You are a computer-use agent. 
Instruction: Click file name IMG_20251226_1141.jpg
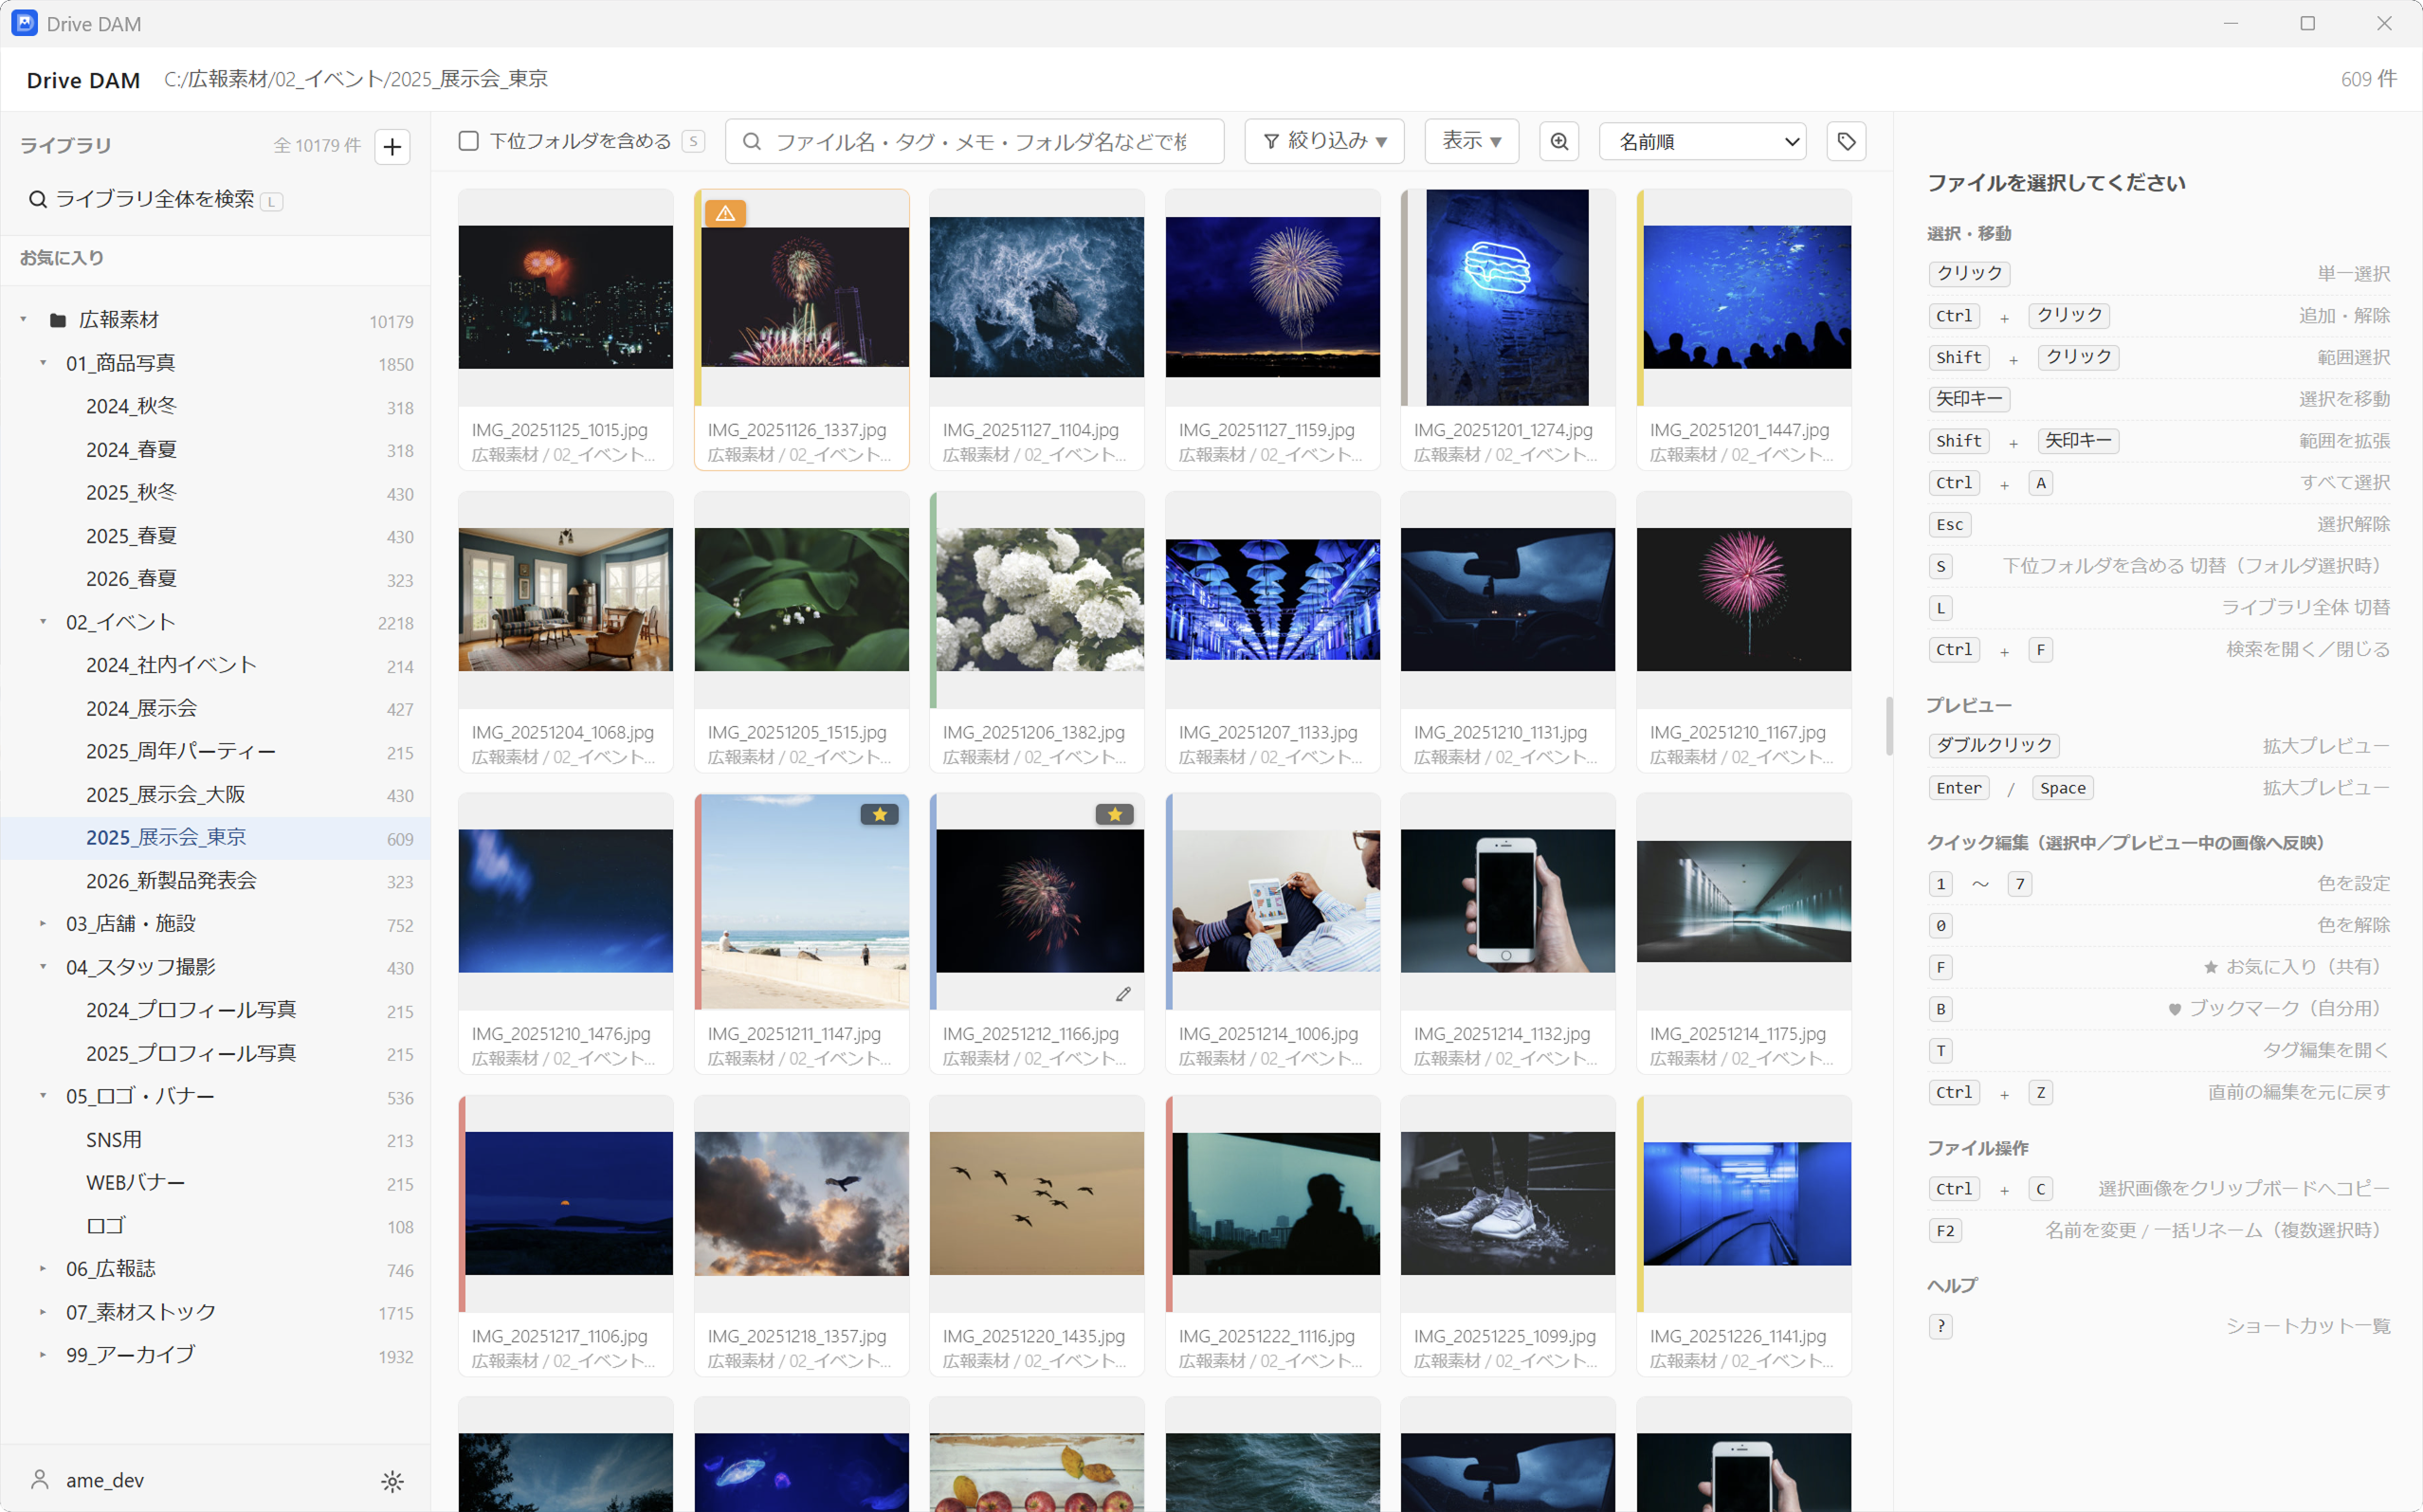click(x=1737, y=1336)
